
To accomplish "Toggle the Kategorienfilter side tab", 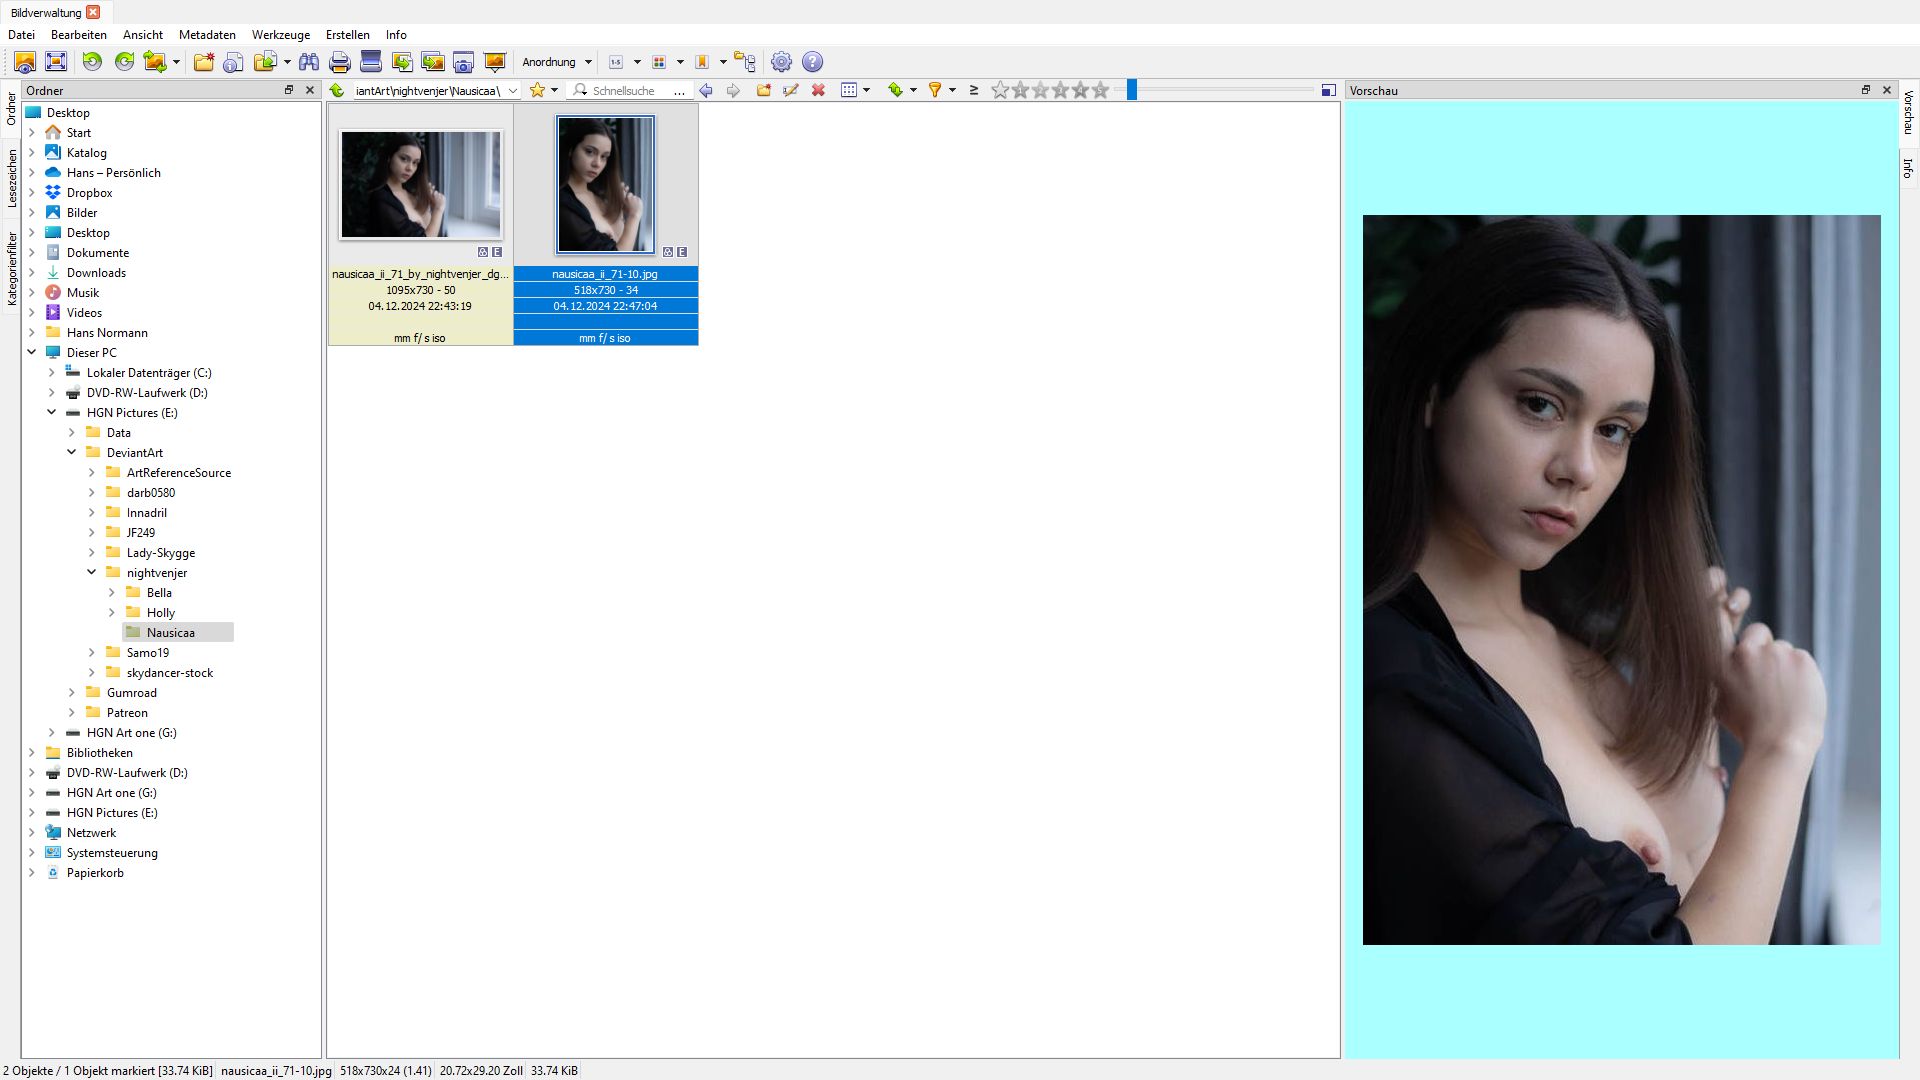I will click(x=12, y=268).
